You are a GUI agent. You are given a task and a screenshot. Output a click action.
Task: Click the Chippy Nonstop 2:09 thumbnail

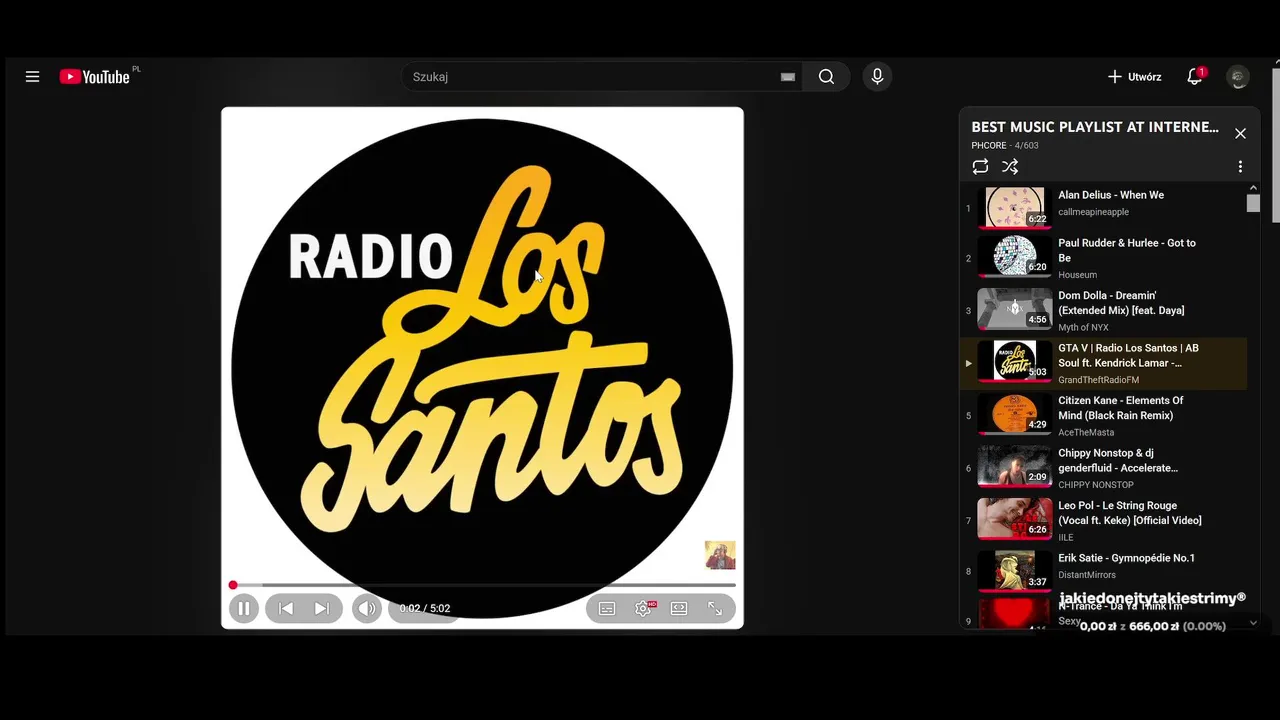coord(1014,467)
